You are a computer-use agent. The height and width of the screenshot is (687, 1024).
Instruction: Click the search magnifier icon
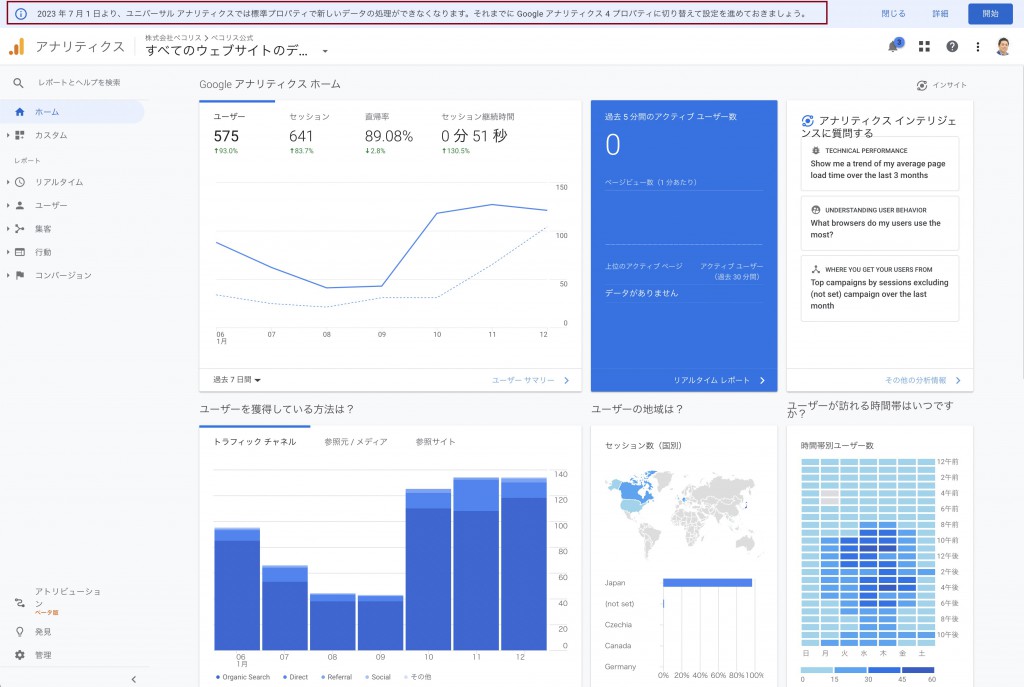[x=18, y=83]
